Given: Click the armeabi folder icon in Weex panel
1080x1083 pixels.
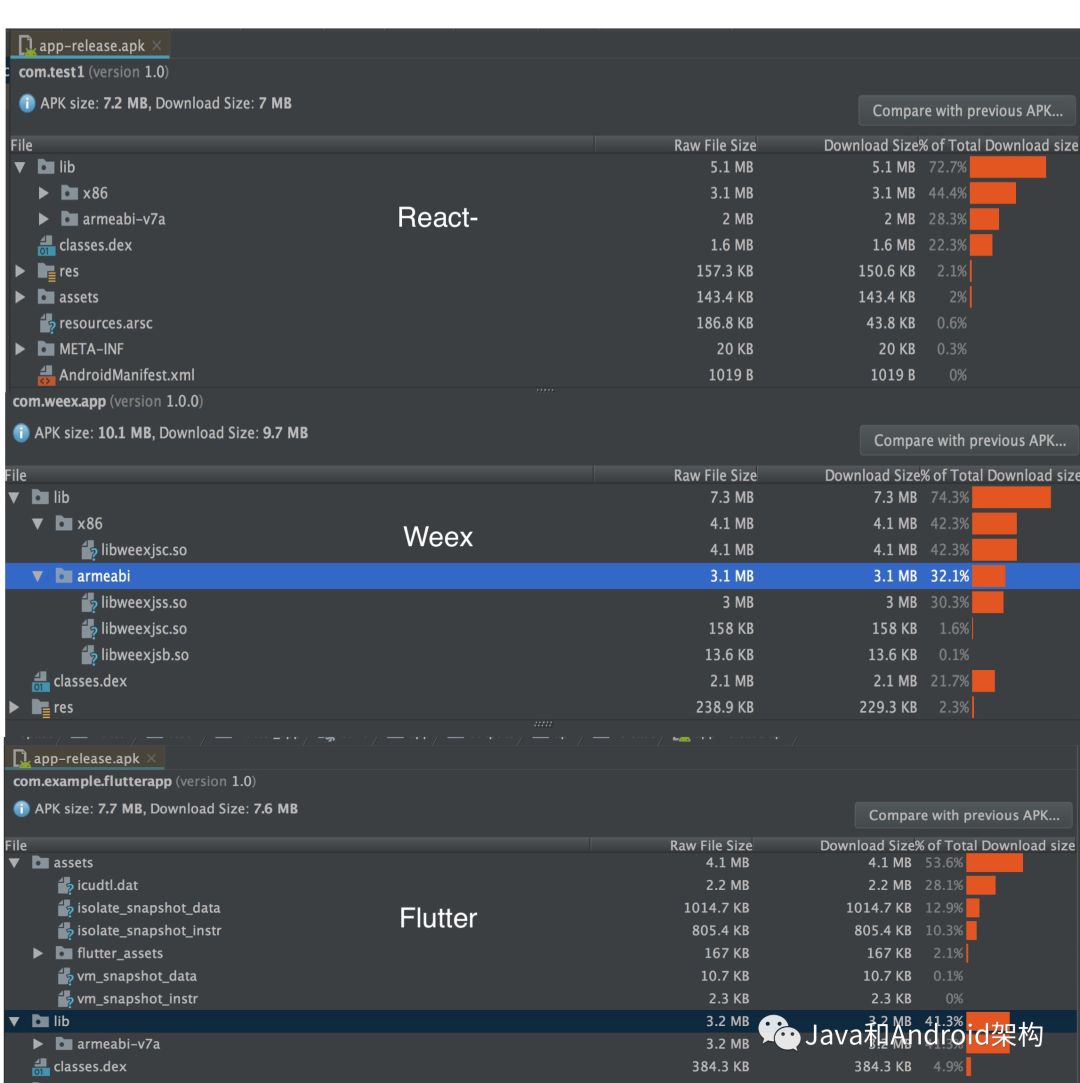Looking at the screenshot, I should point(64,575).
